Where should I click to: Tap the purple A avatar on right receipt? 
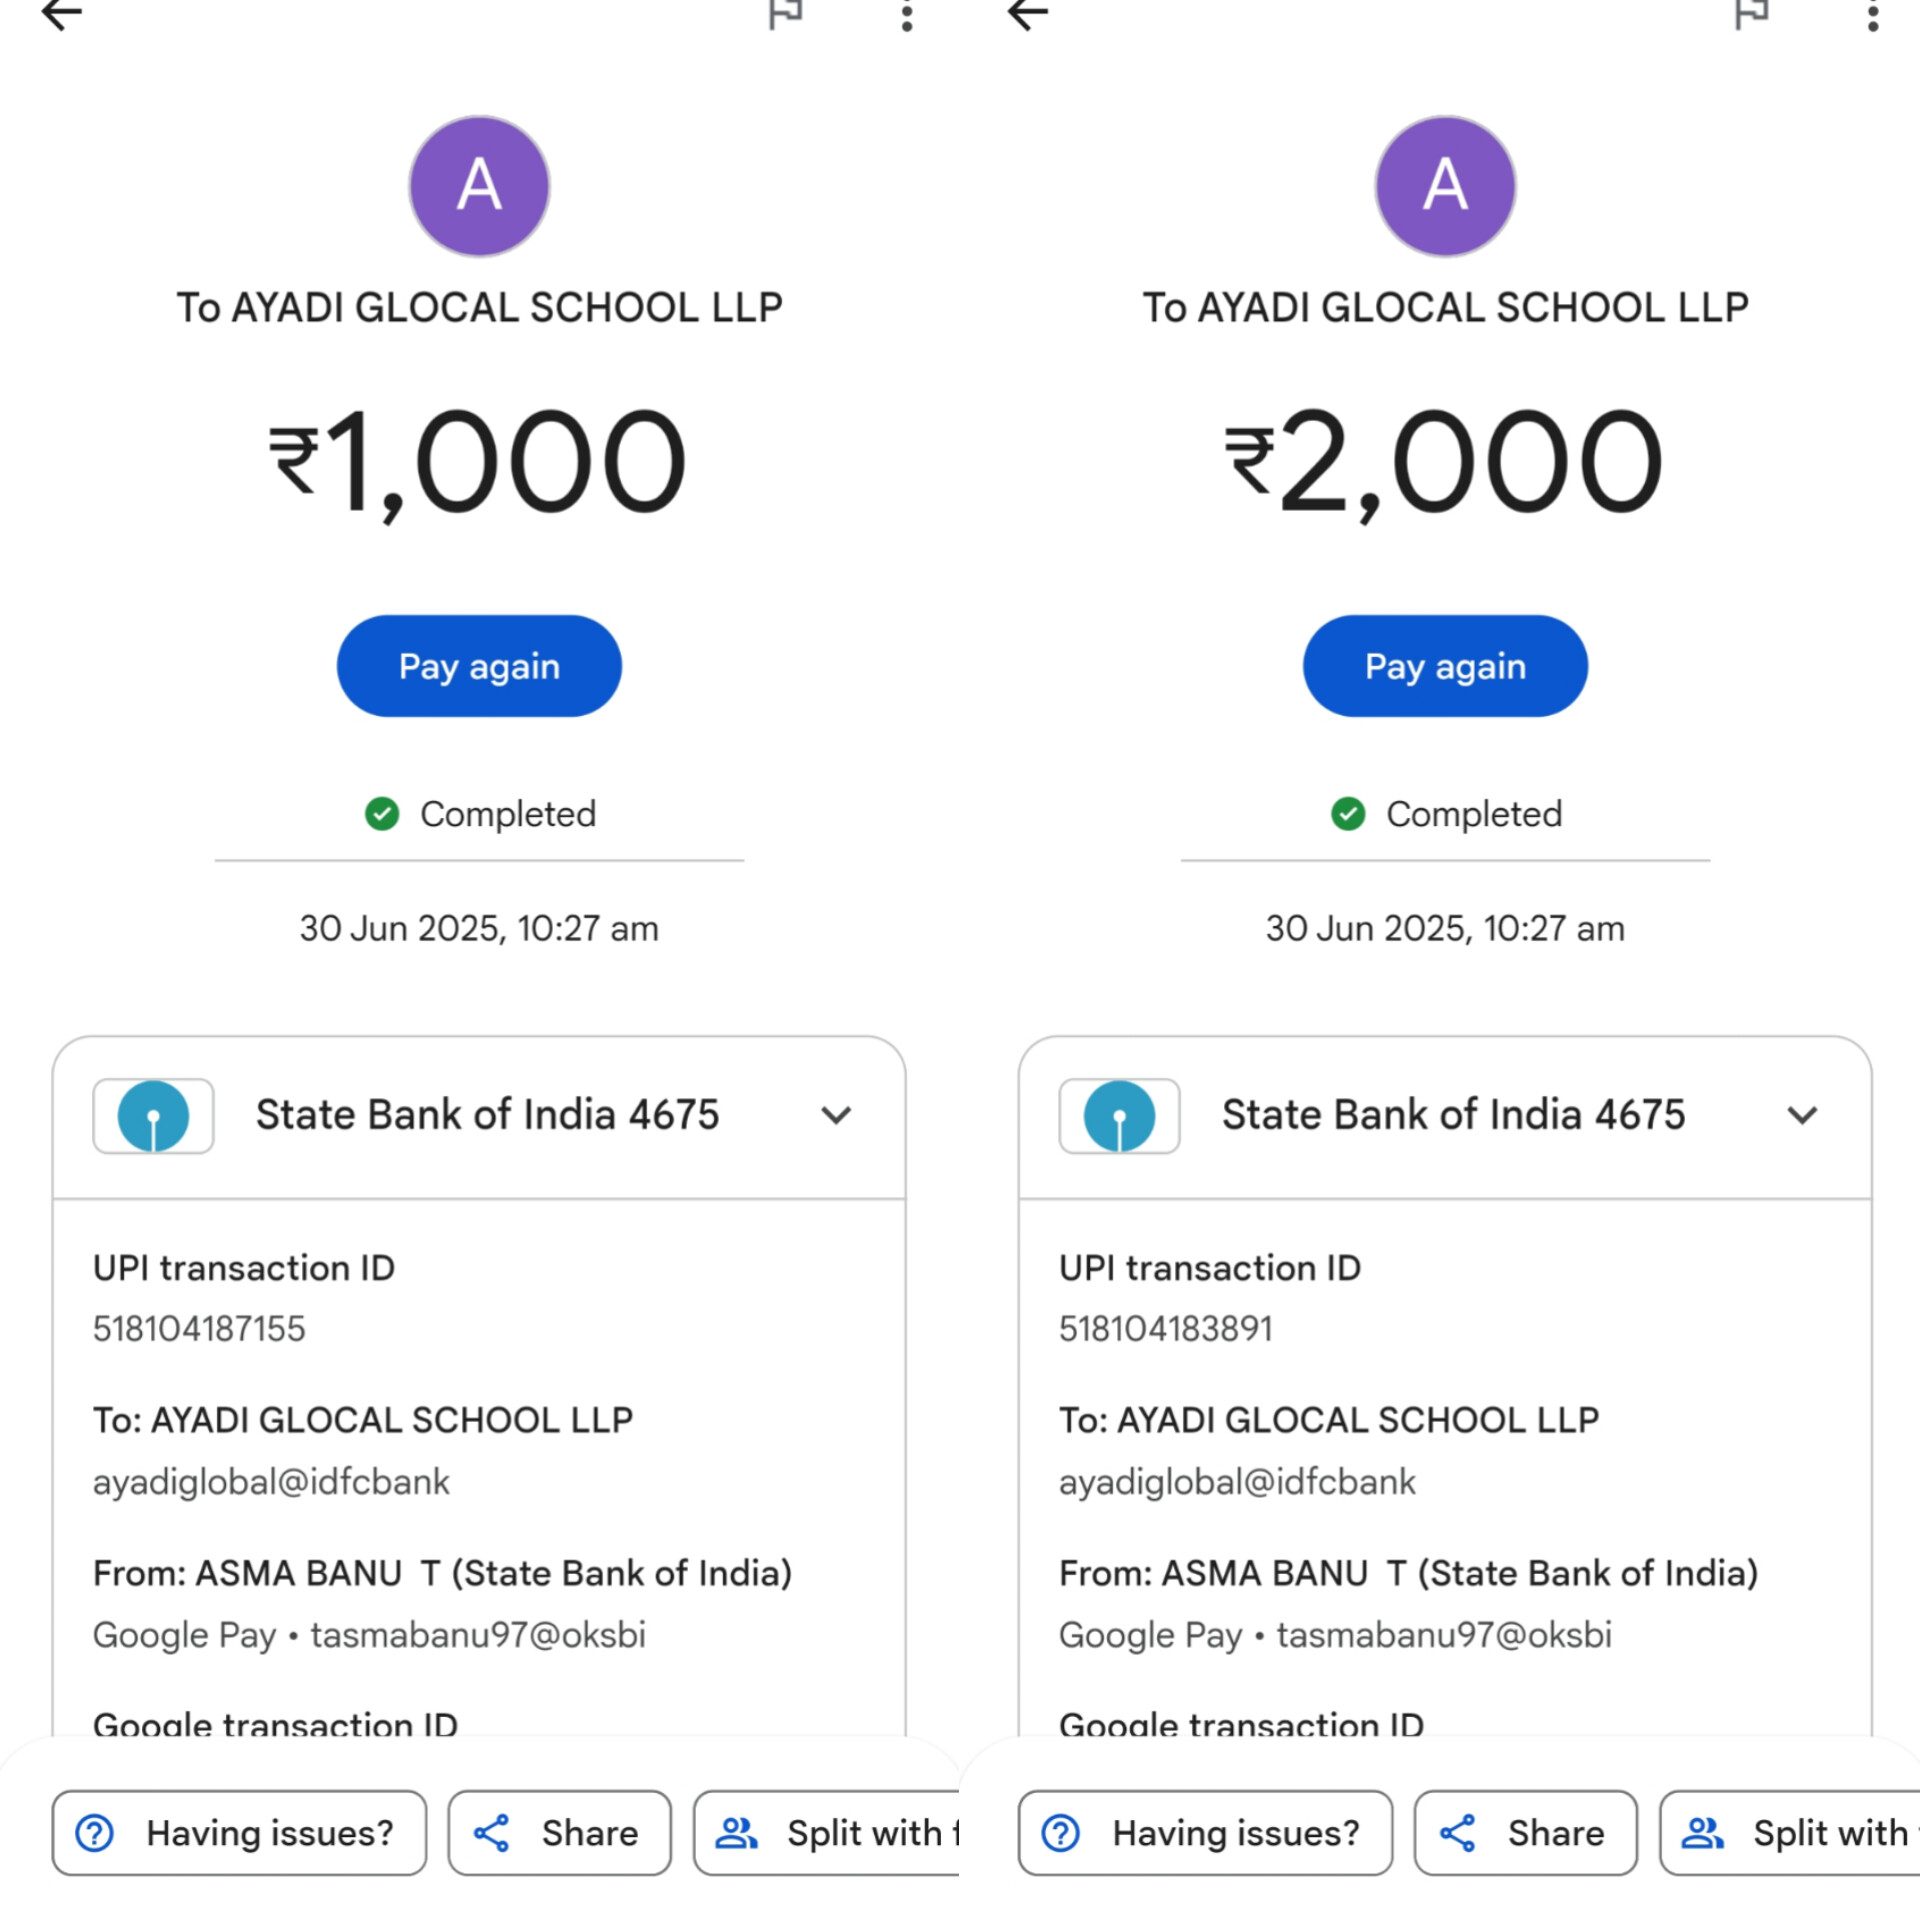1445,186
